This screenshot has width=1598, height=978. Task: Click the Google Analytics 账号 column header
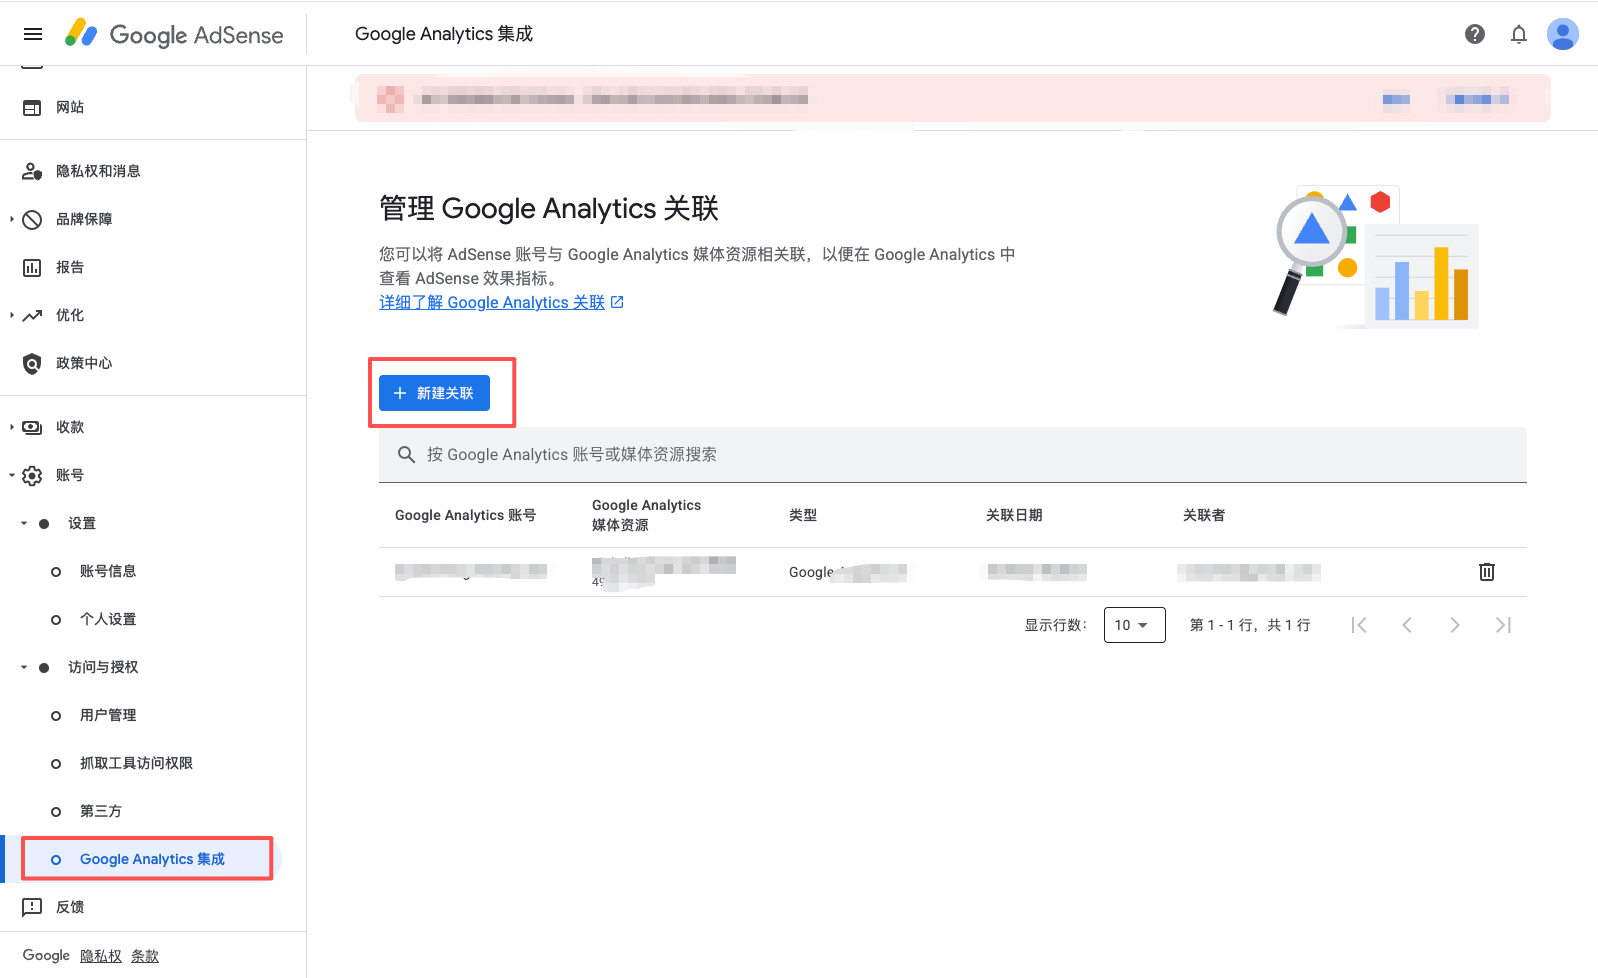click(x=465, y=515)
